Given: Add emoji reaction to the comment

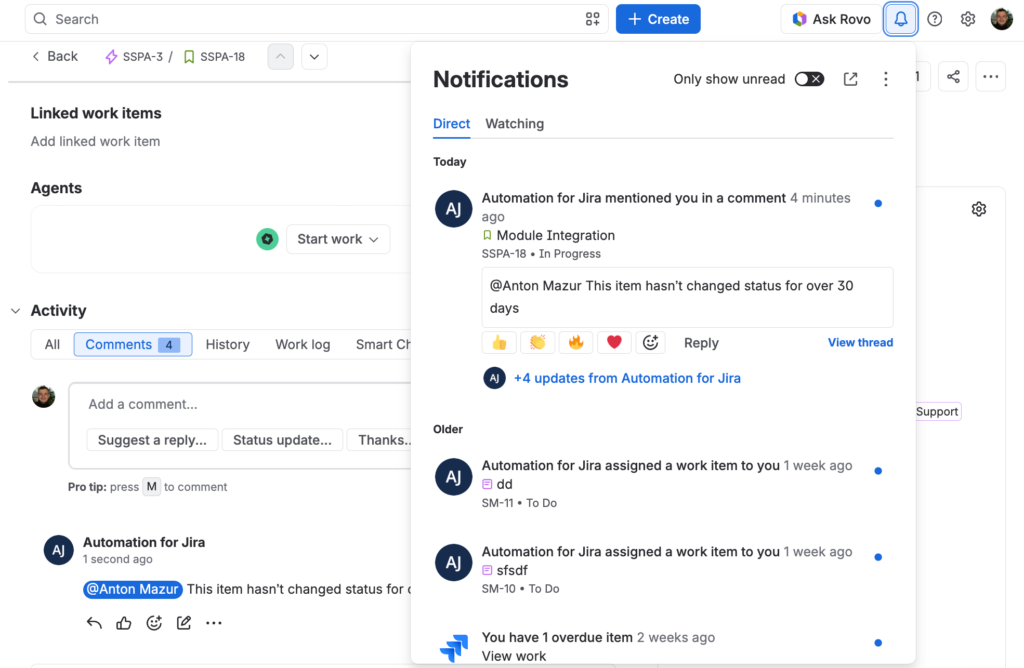Looking at the screenshot, I should point(154,623).
